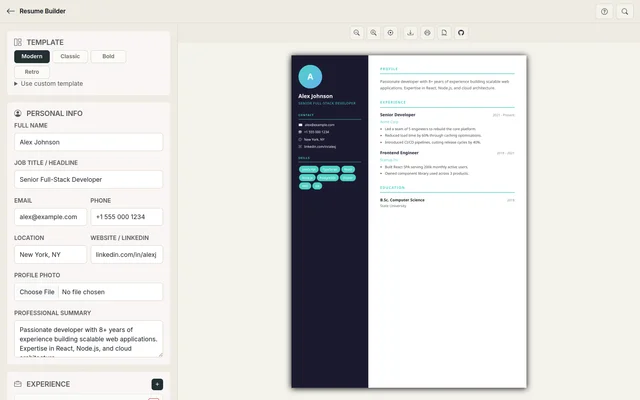Click Senior Developer heading in preview
Image resolution: width=640 pixels, height=400 pixels.
point(398,115)
